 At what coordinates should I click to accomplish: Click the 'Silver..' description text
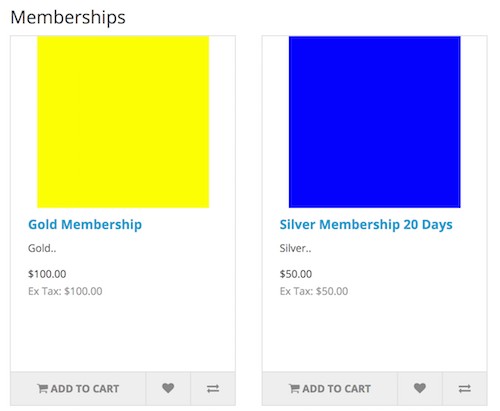(295, 248)
